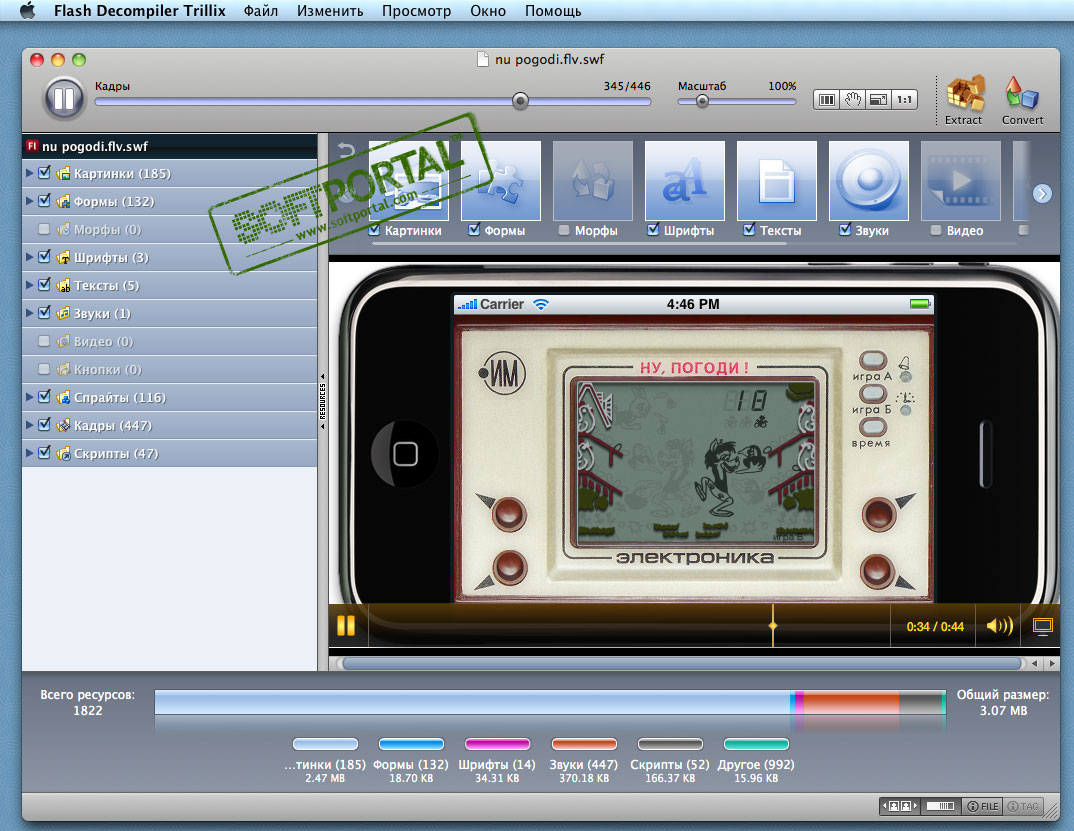This screenshot has height=831, width=1074.
Task: Uncheck Формы (132) in the resource tree
Action: 44,201
